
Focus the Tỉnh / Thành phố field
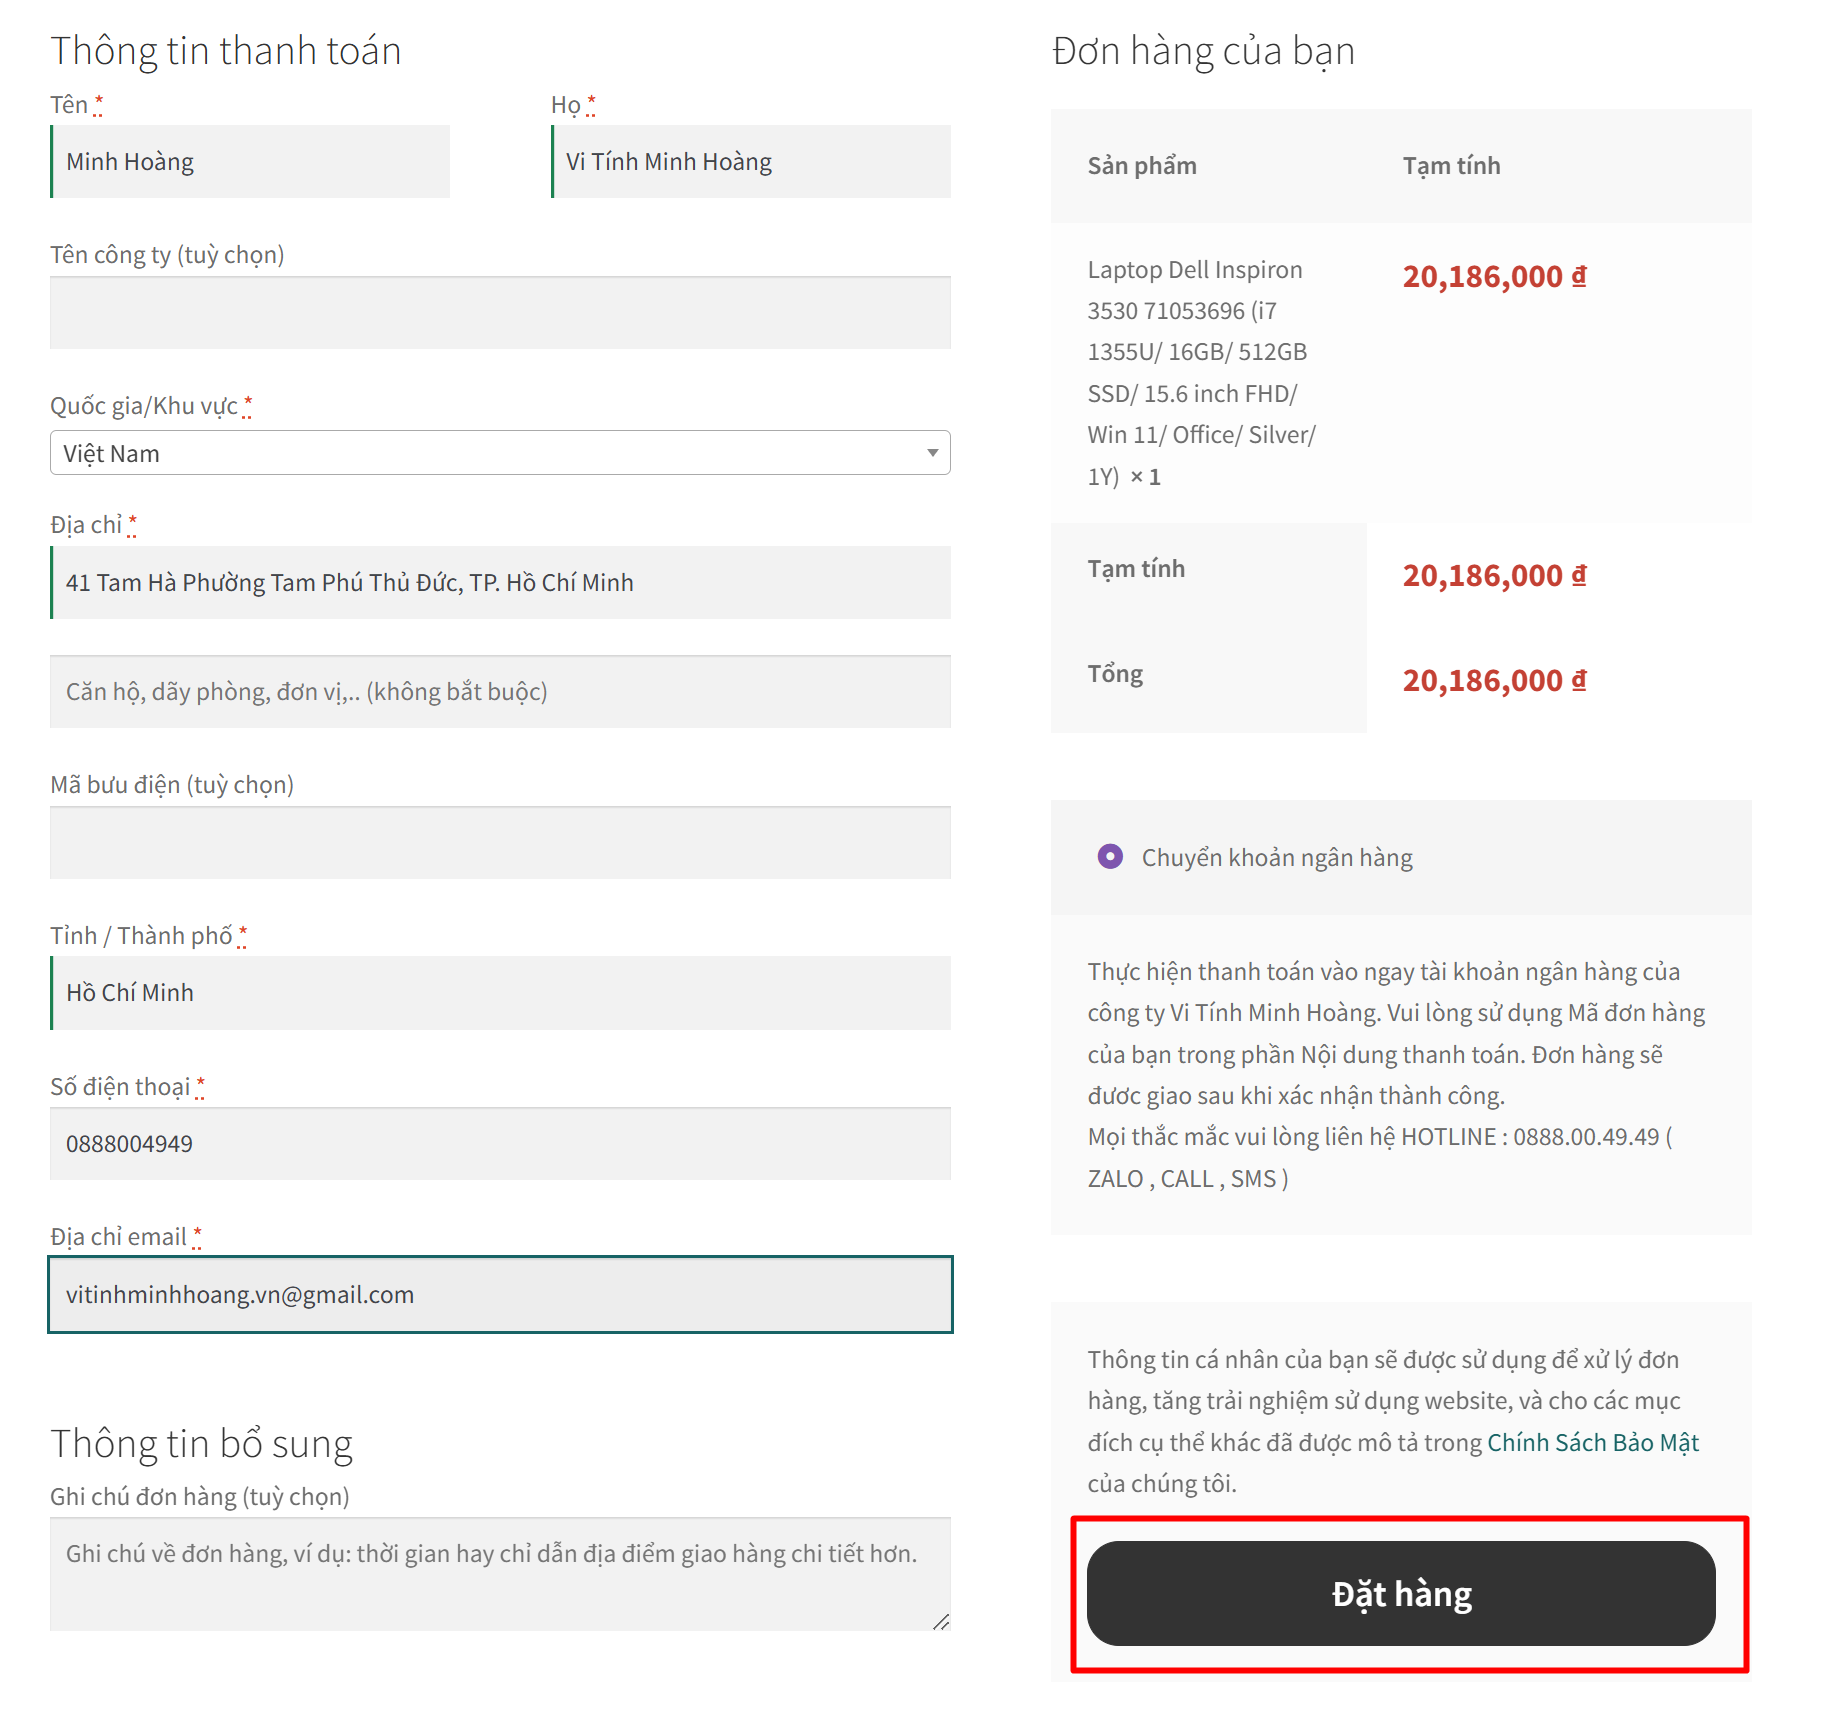point(500,993)
